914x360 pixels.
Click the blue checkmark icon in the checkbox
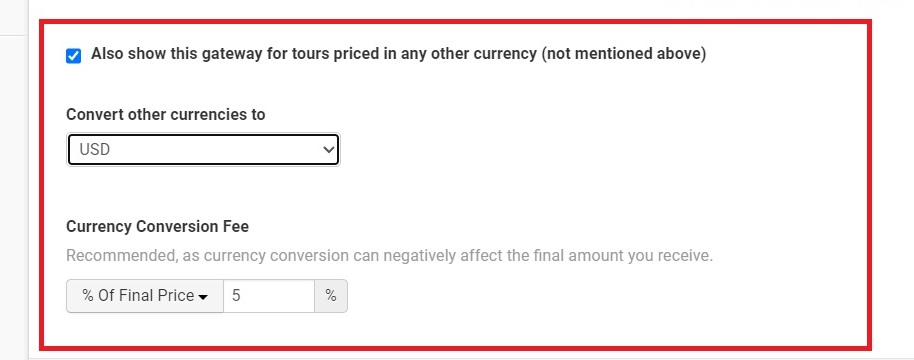73,56
